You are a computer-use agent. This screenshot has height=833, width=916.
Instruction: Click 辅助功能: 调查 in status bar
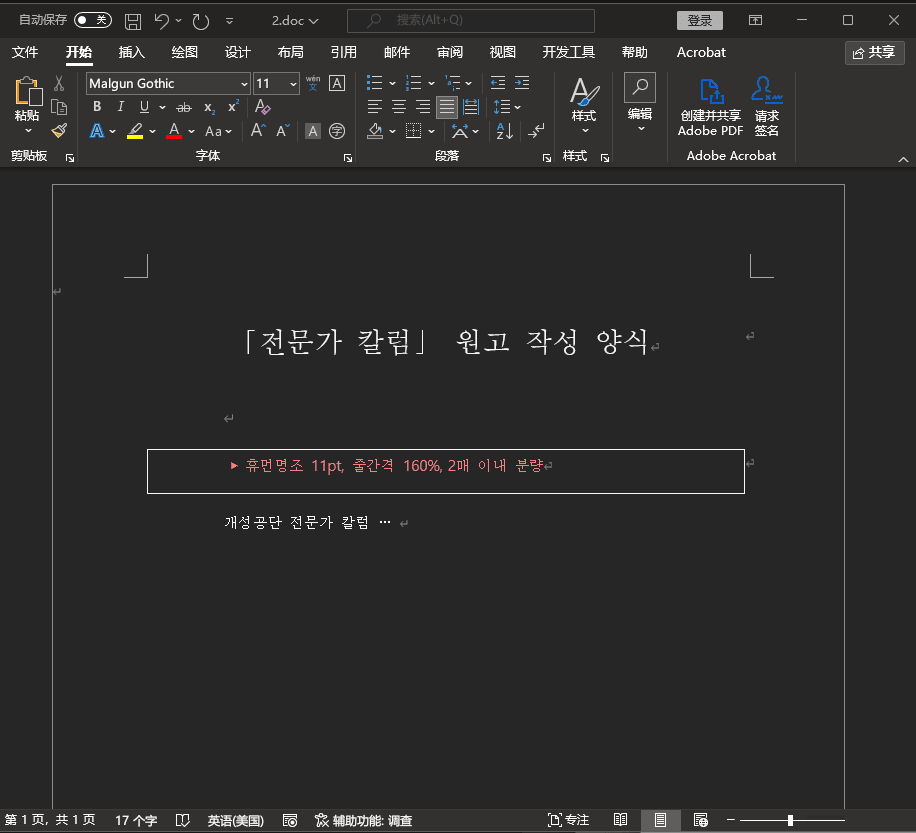coord(363,820)
